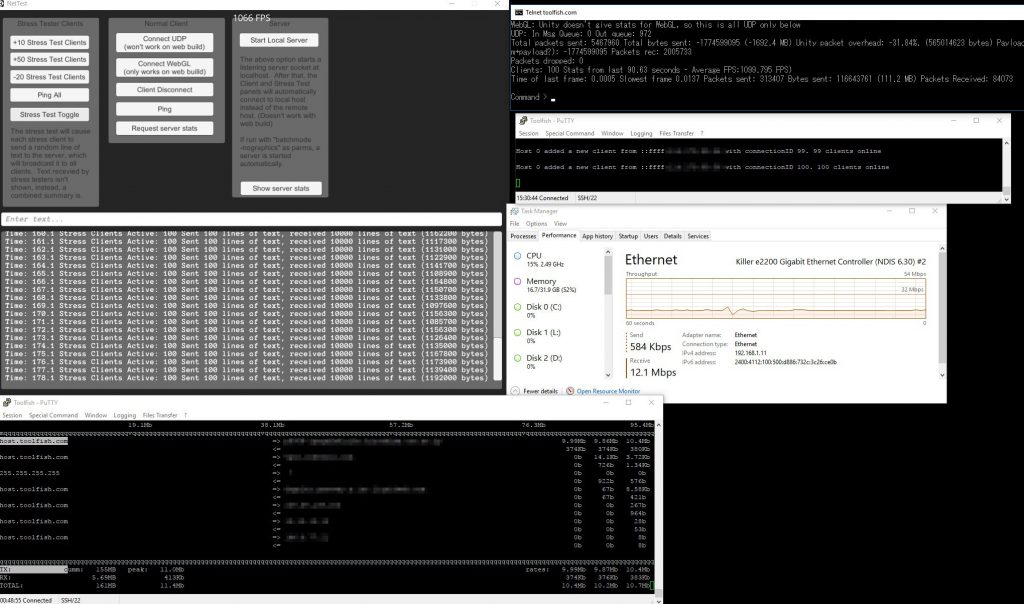Open the Task Manager Options menu
The width and height of the screenshot is (1024, 604).
click(536, 224)
